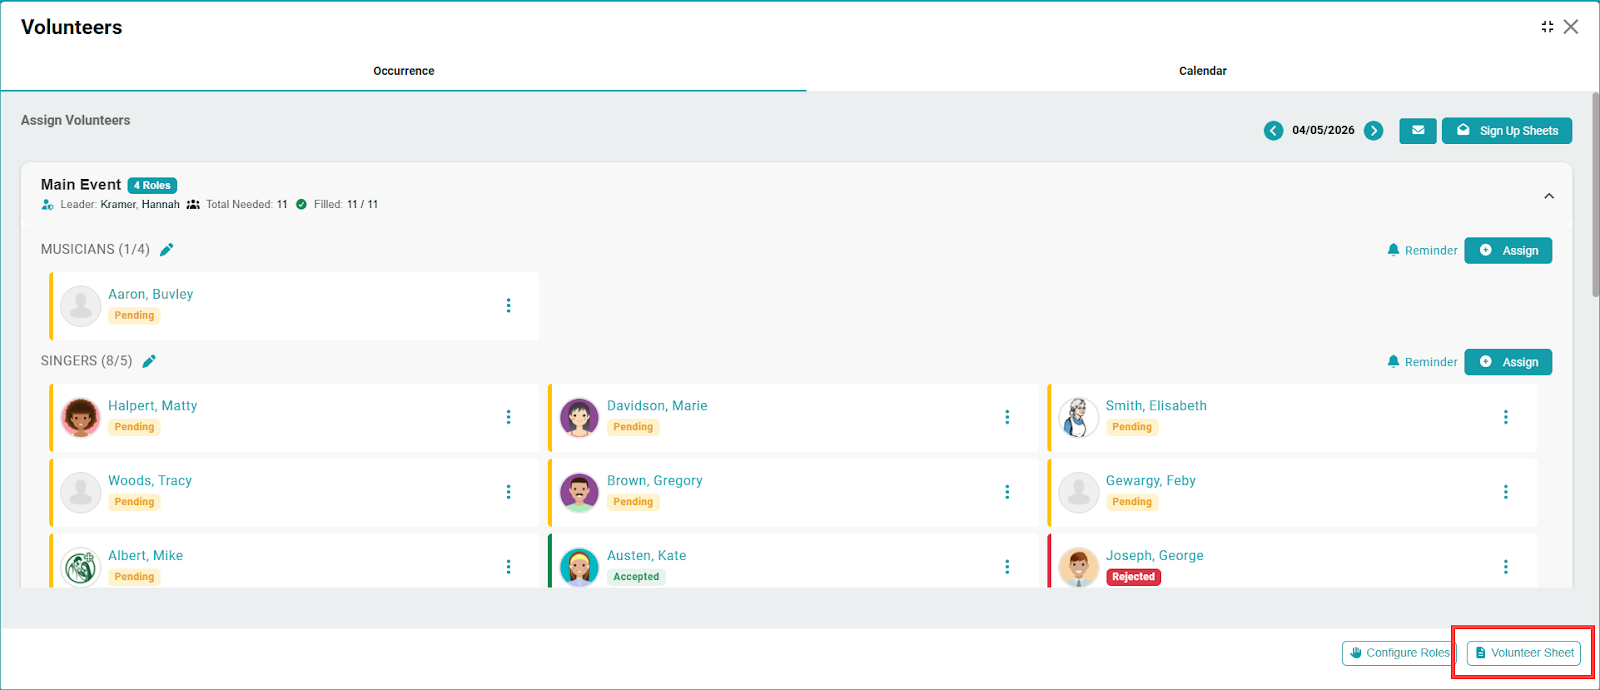Advance to the next occurrence date
Screen dimensions: 1600x690
pos(1374,131)
